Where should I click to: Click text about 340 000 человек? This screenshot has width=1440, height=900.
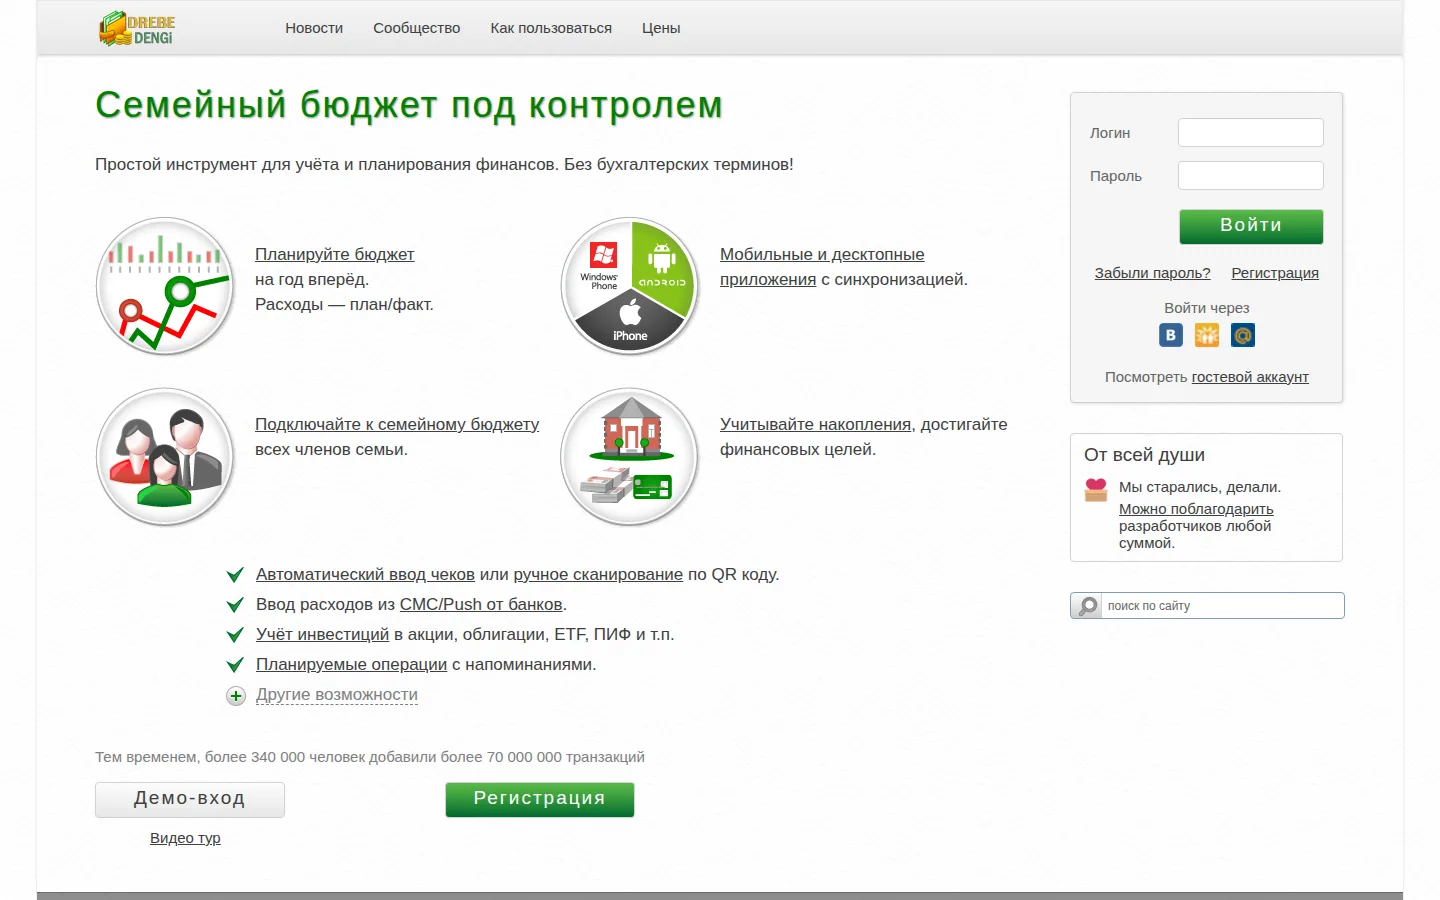click(x=370, y=757)
